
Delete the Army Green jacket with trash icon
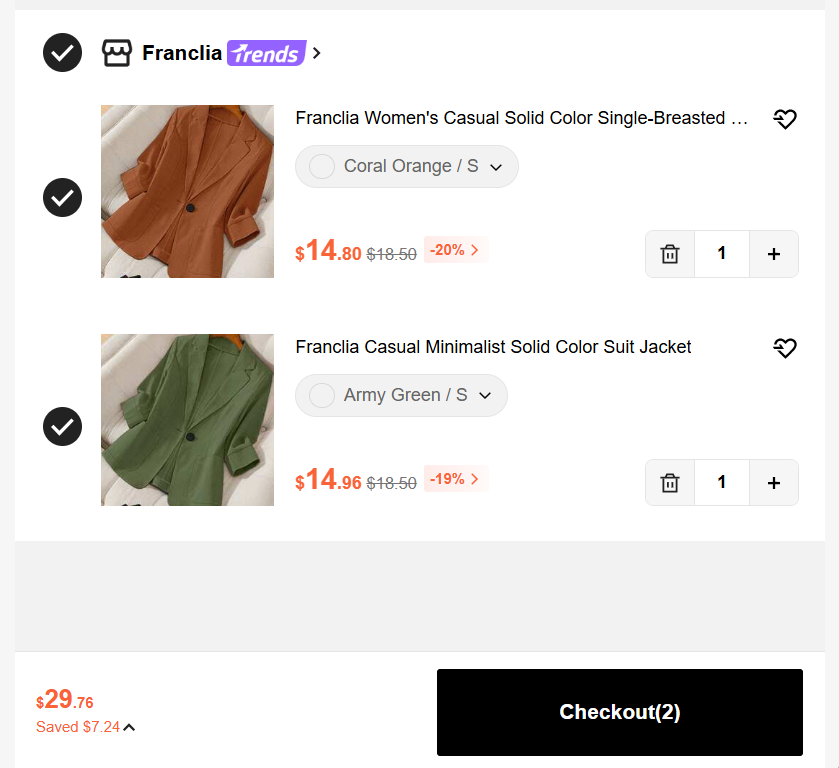(670, 483)
